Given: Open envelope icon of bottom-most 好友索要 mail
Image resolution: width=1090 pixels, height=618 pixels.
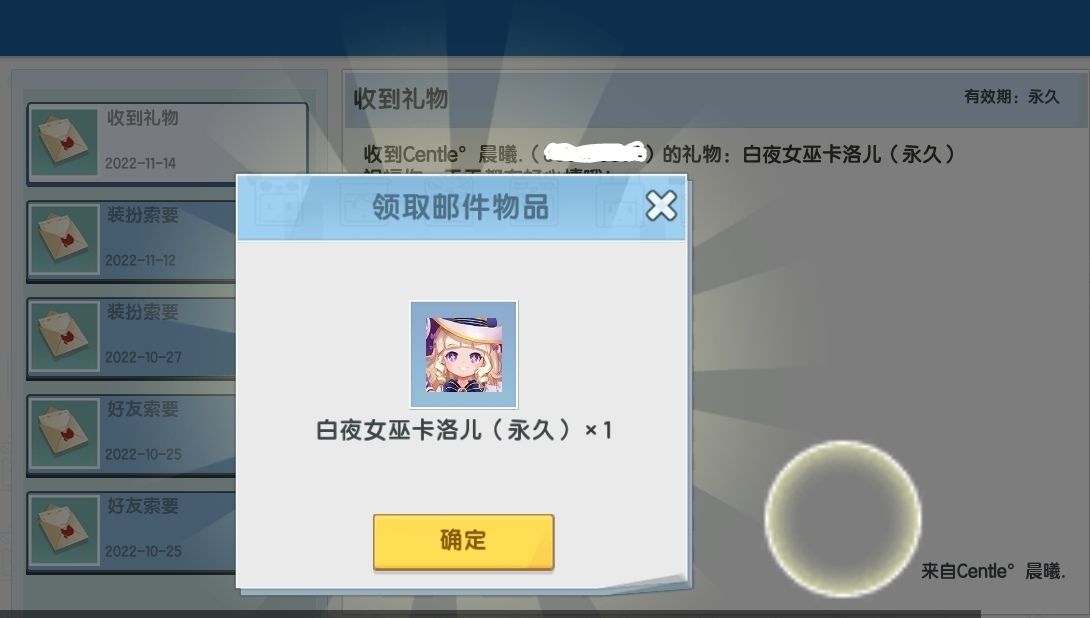Looking at the screenshot, I should [64, 531].
